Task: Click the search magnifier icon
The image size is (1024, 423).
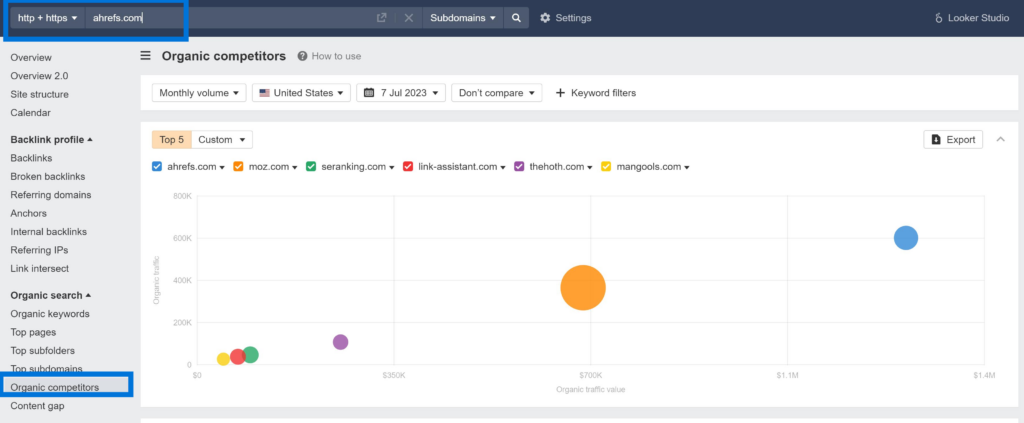Action: 516,18
